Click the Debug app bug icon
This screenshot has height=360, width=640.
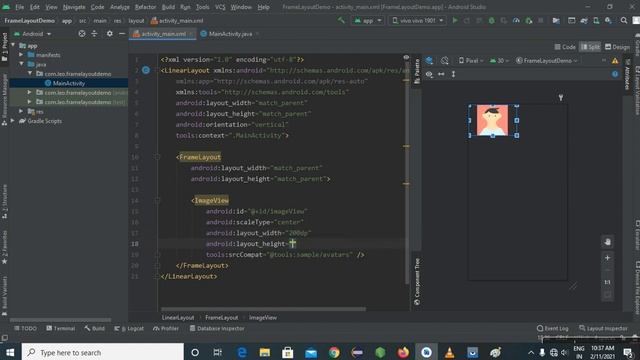pos(491,20)
